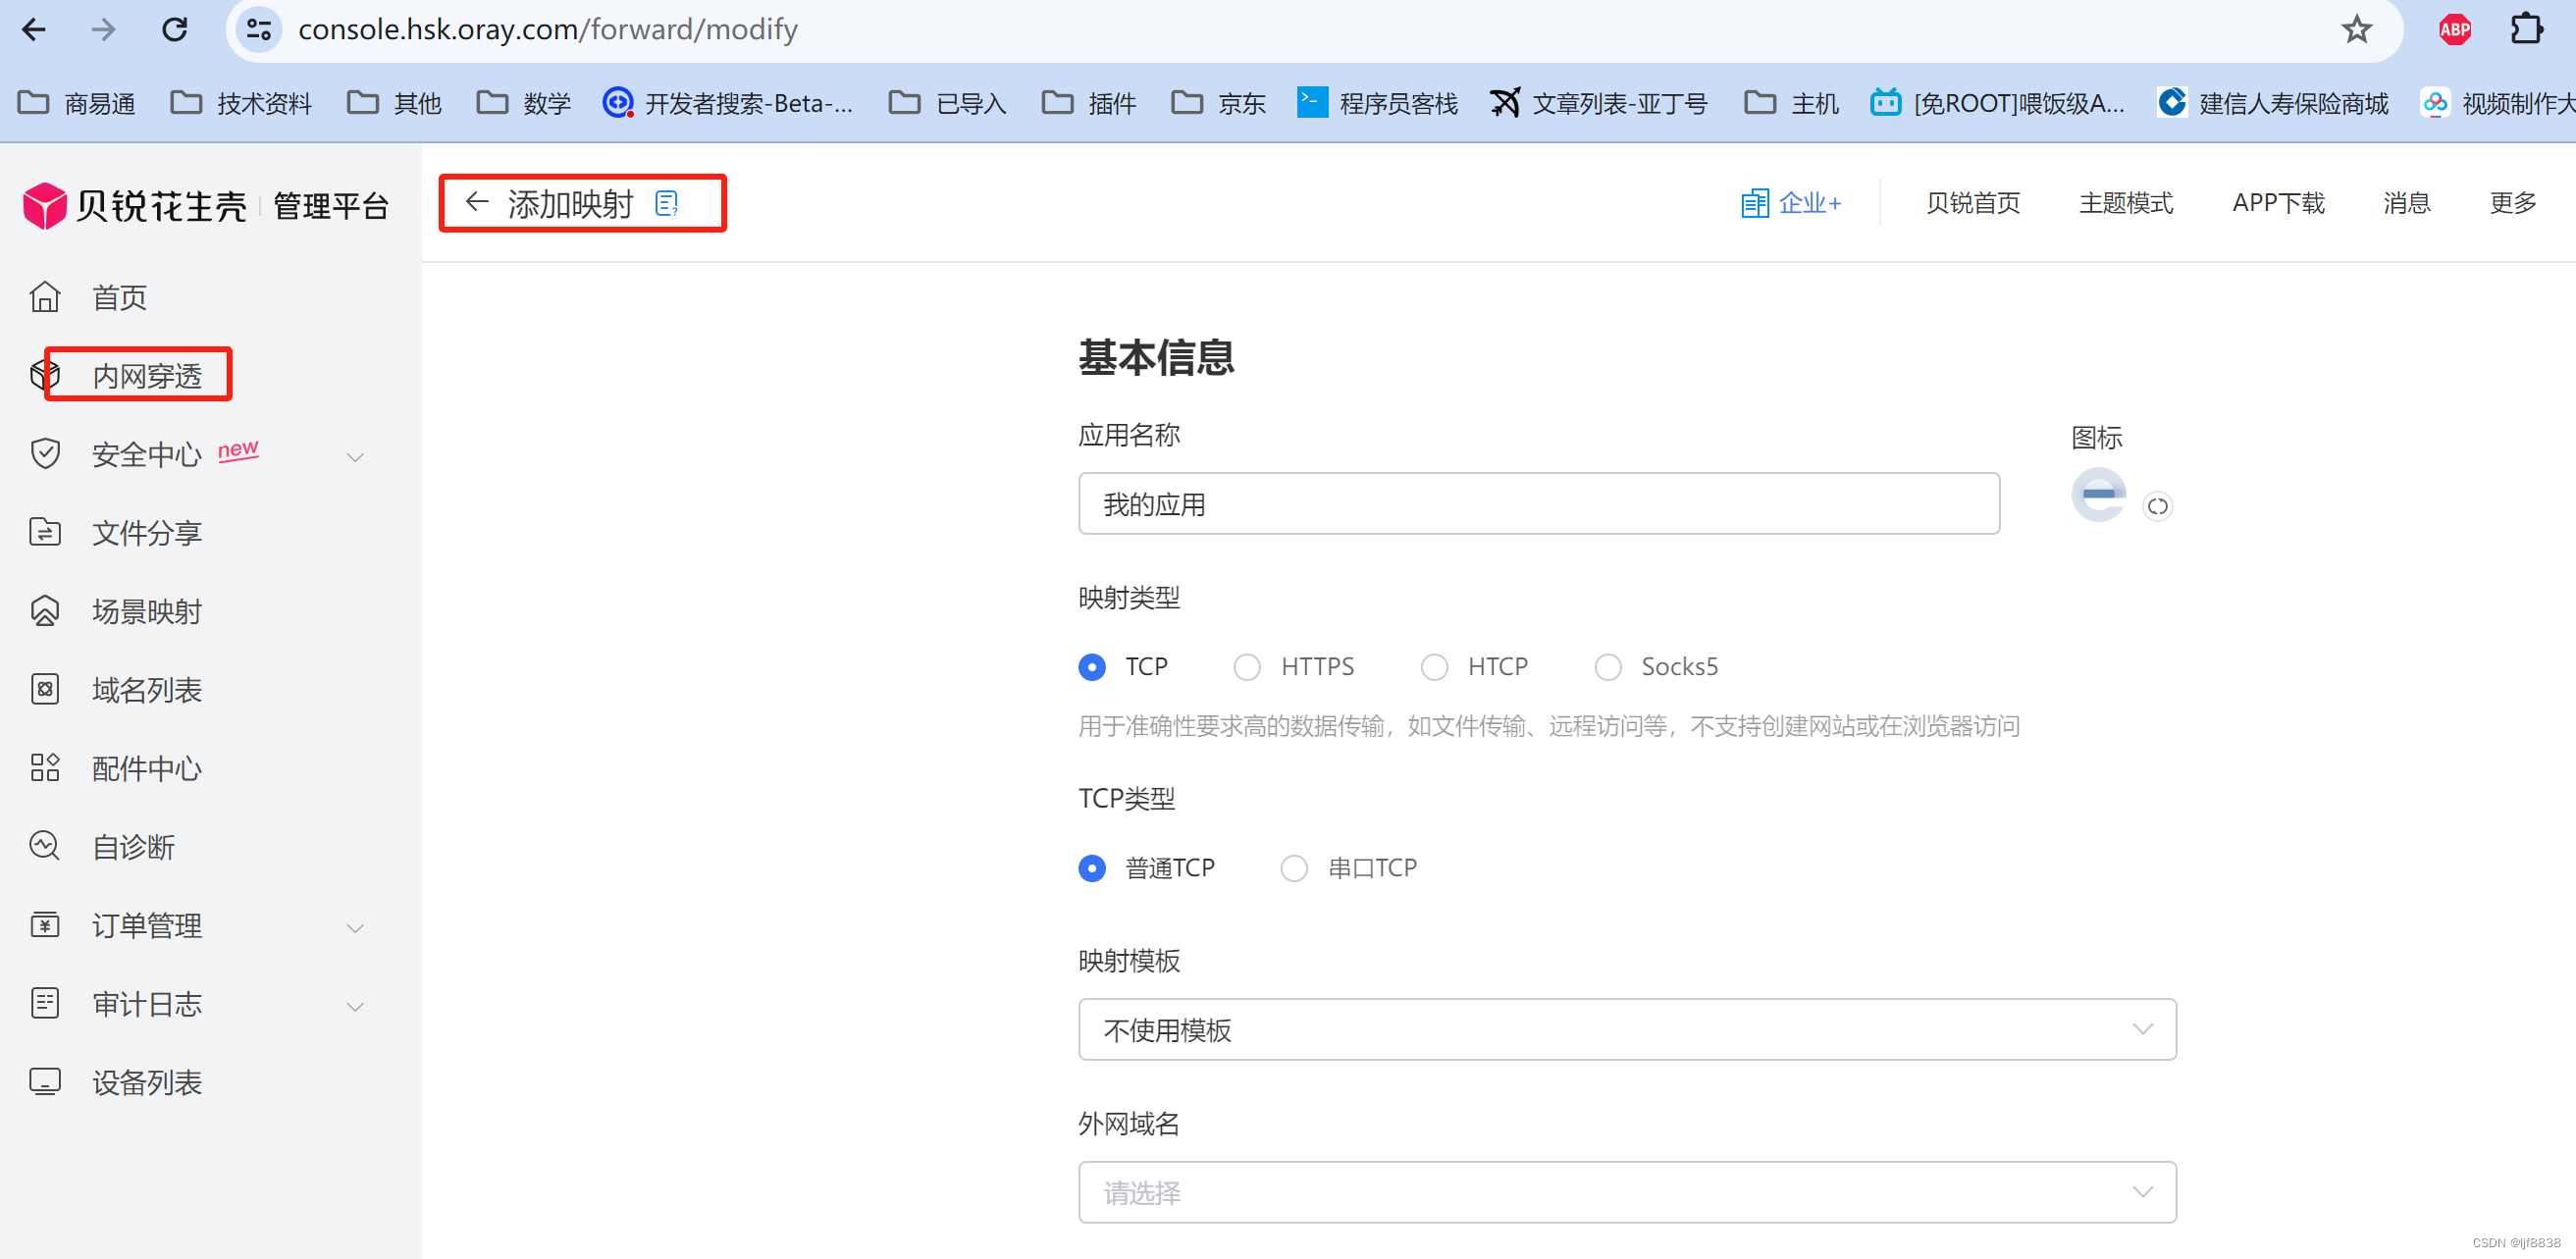Open the 映射模板 template dropdown
Screen dimensions: 2576x1259
coord(1626,1029)
